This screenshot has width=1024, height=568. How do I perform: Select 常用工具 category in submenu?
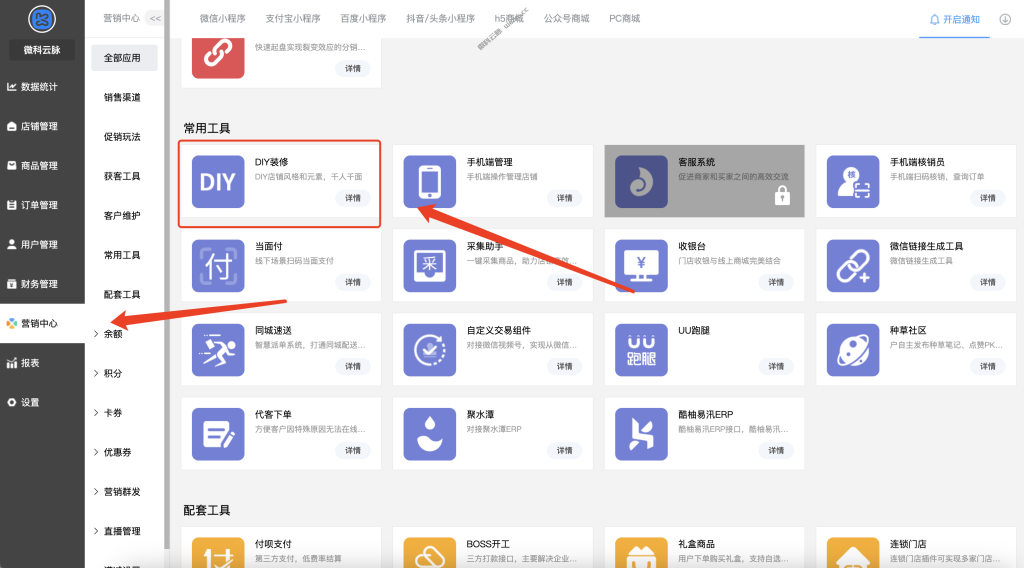pyautogui.click(x=122, y=255)
